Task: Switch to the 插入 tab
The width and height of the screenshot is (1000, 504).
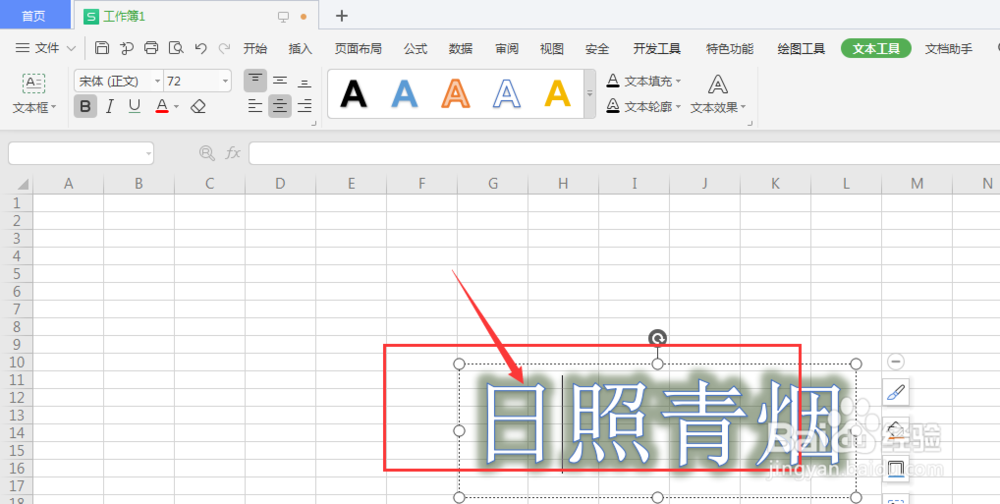Action: point(300,48)
